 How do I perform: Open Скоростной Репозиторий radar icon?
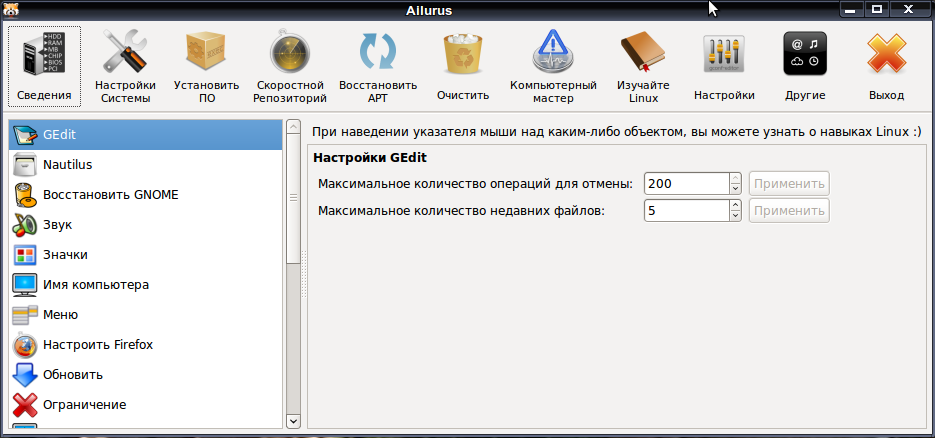click(x=290, y=53)
